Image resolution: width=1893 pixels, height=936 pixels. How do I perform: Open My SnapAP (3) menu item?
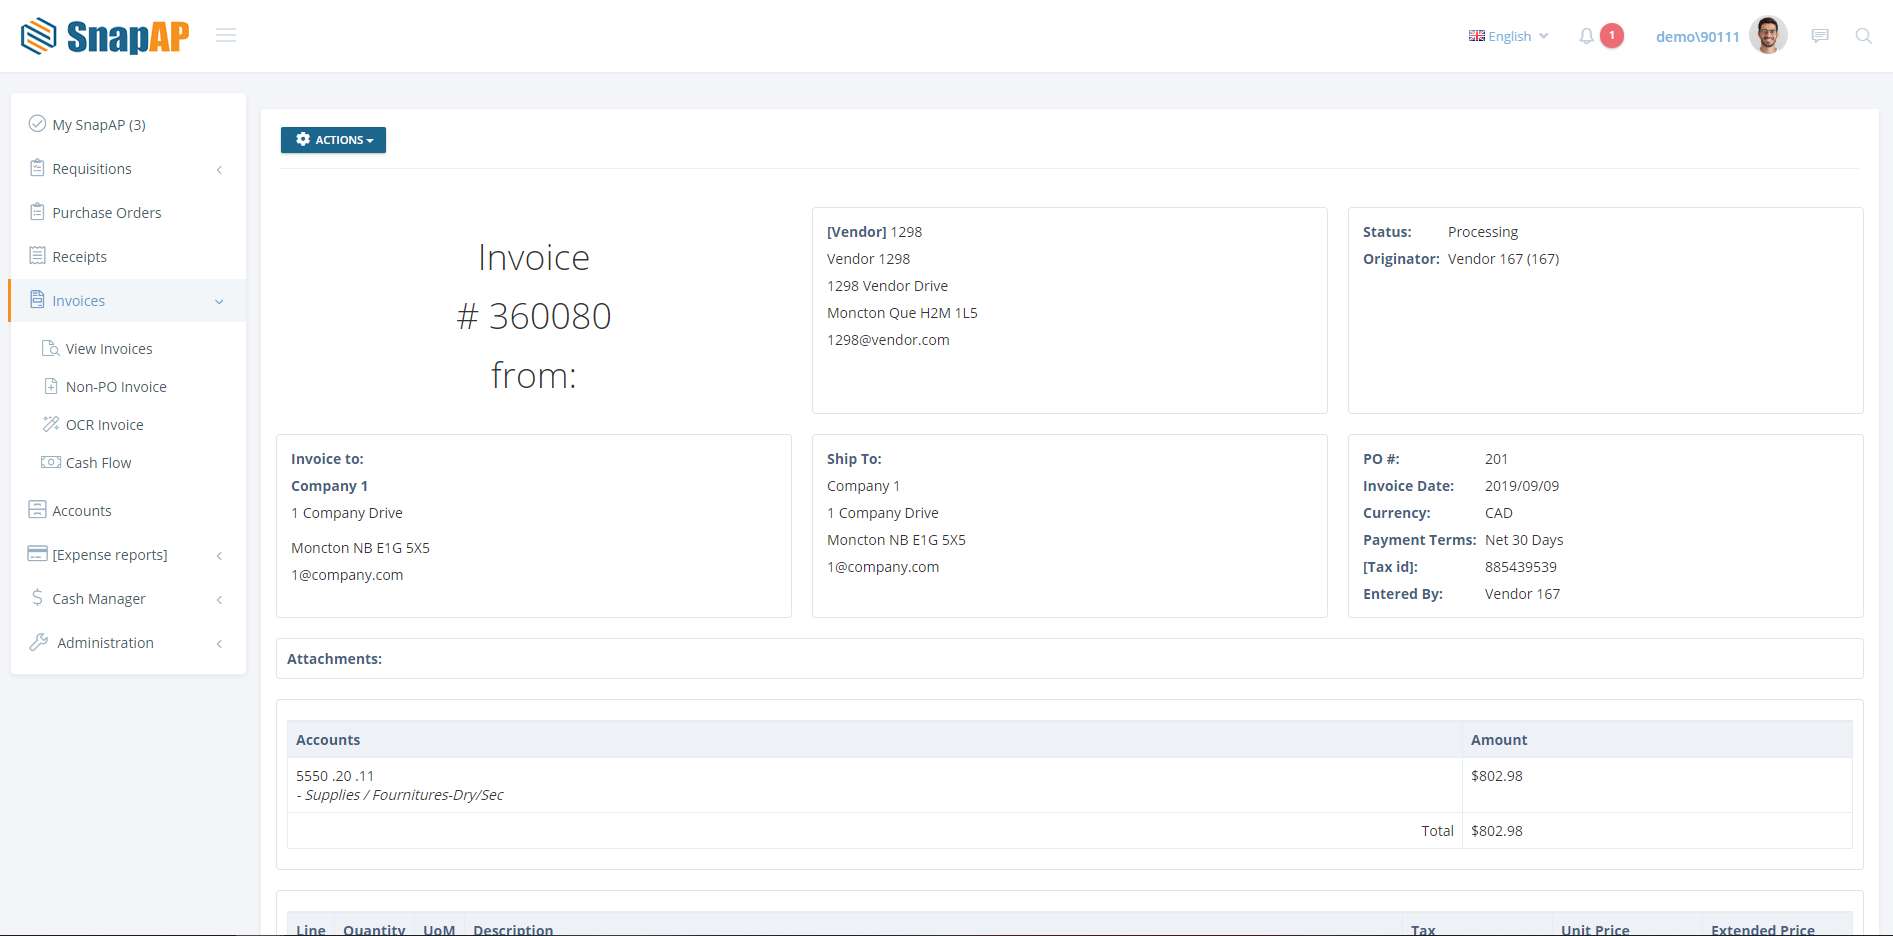coord(128,124)
